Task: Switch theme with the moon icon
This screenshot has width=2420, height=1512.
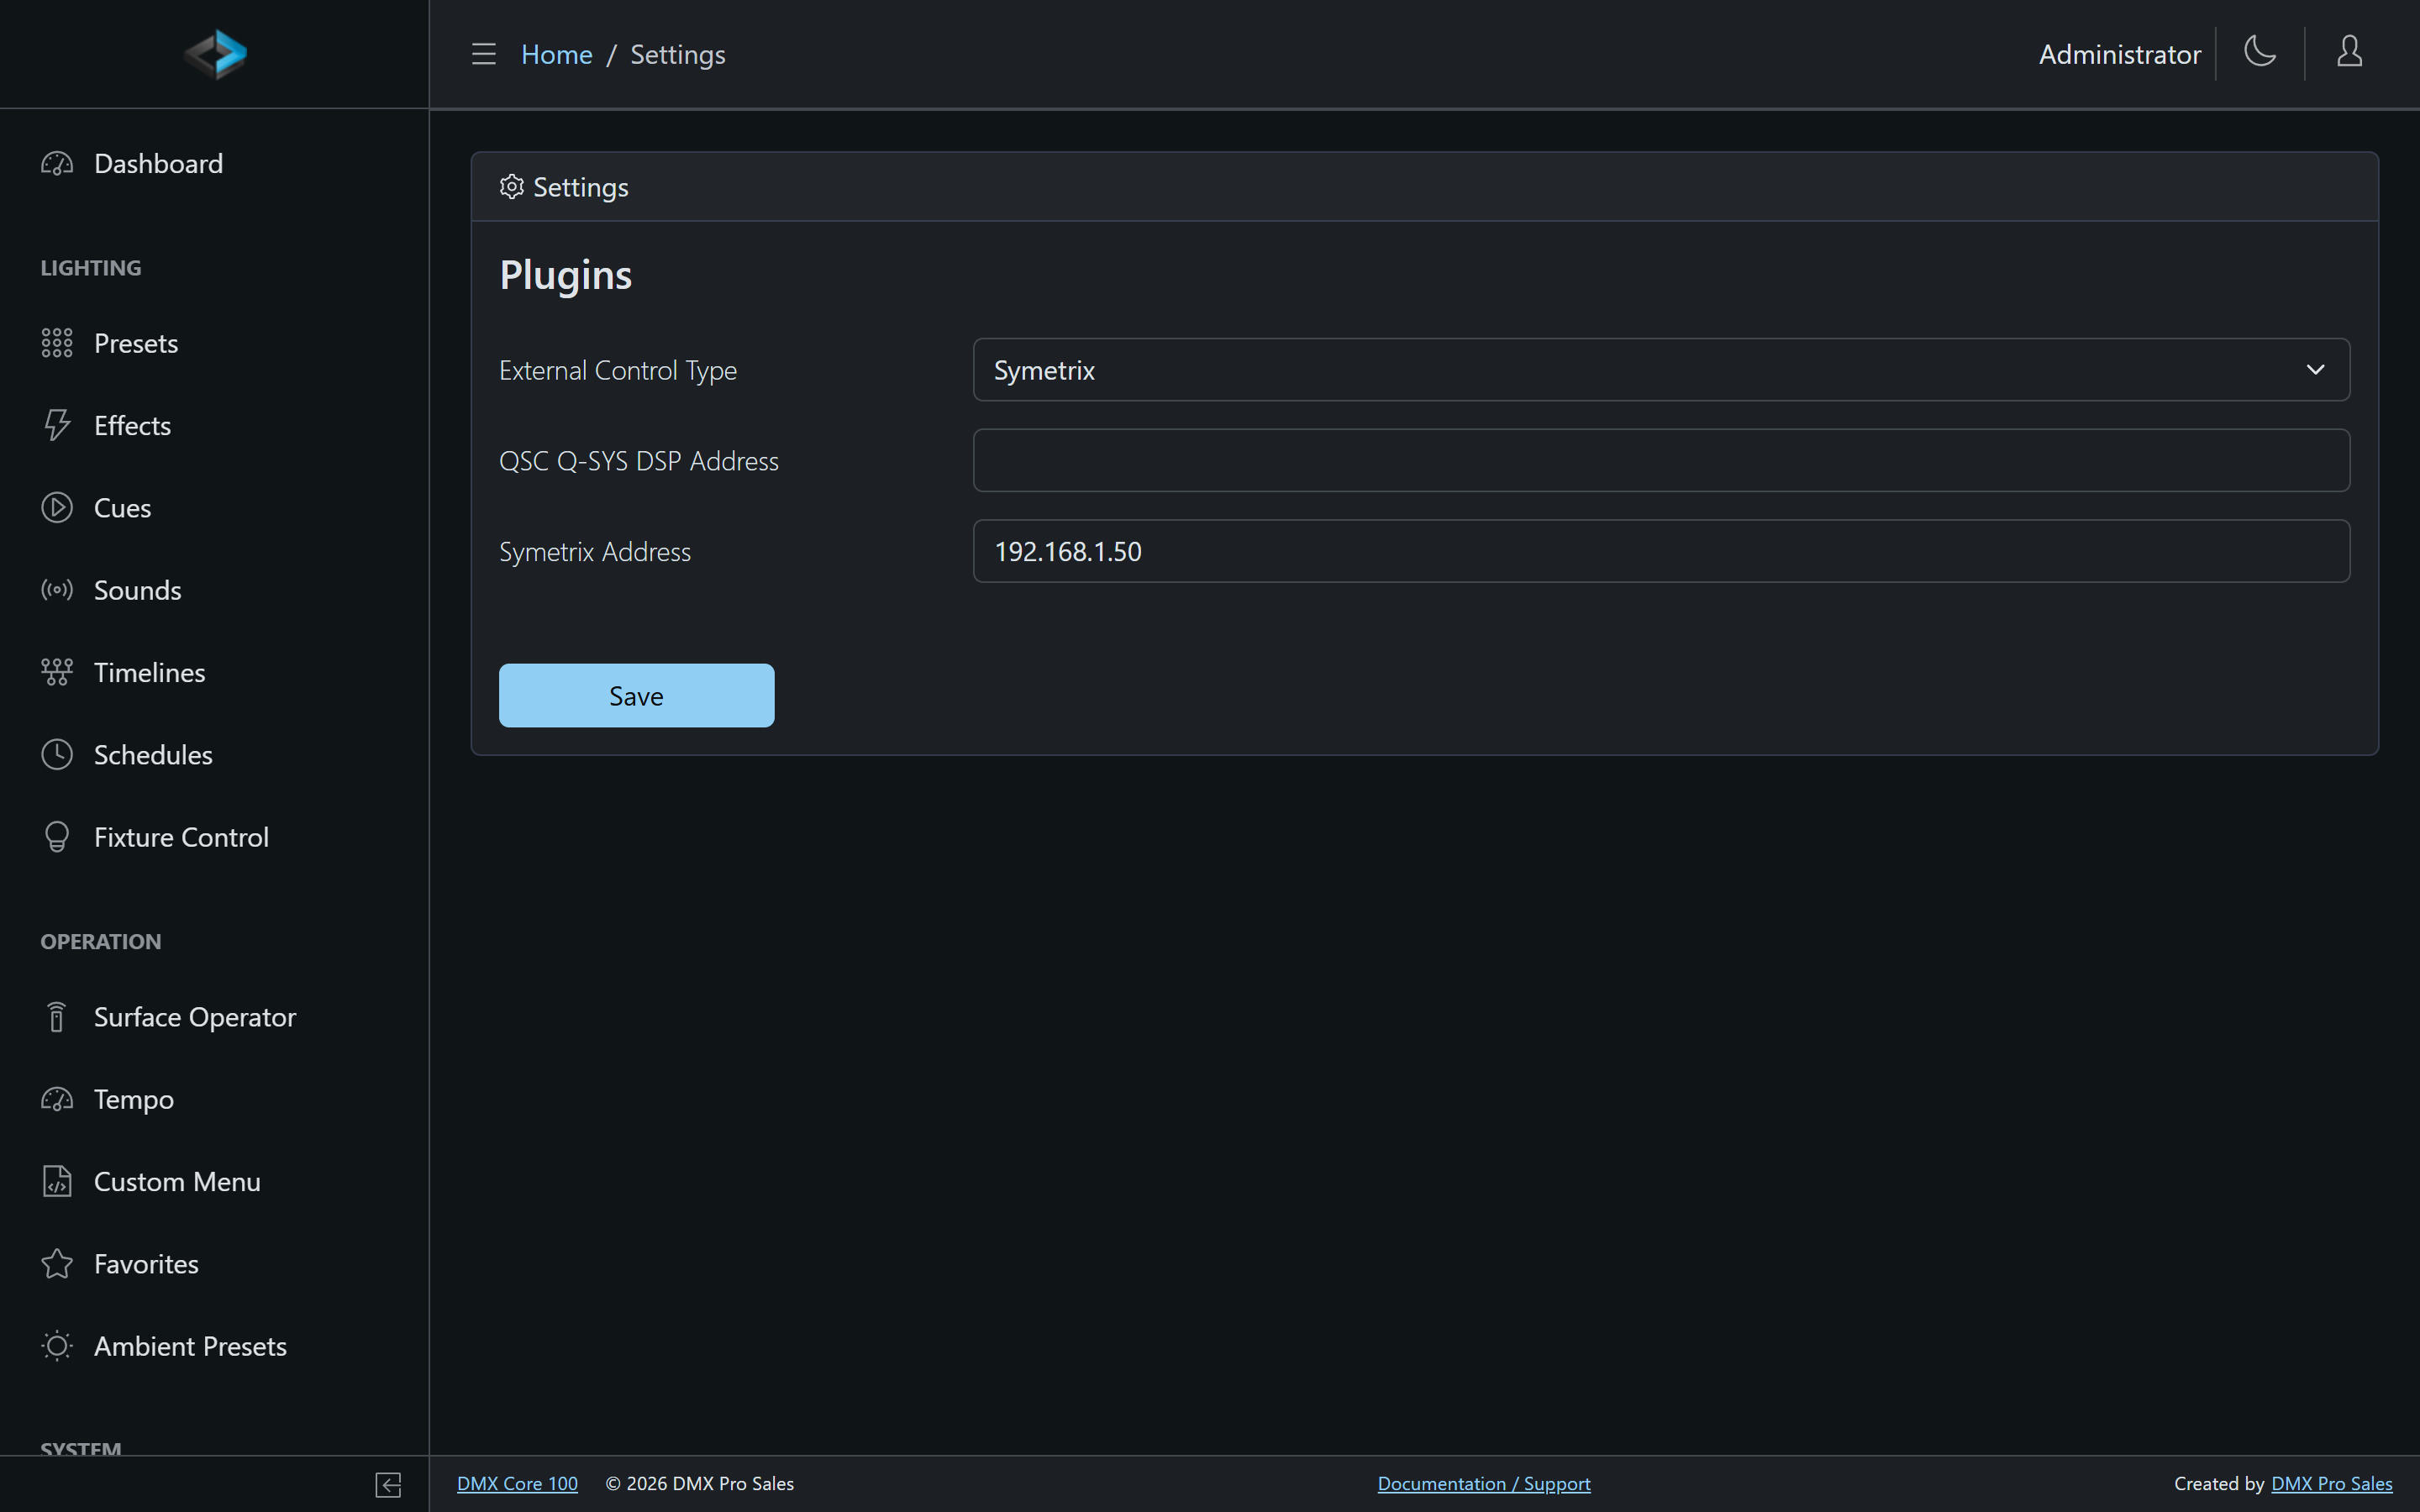Action: coord(2260,52)
